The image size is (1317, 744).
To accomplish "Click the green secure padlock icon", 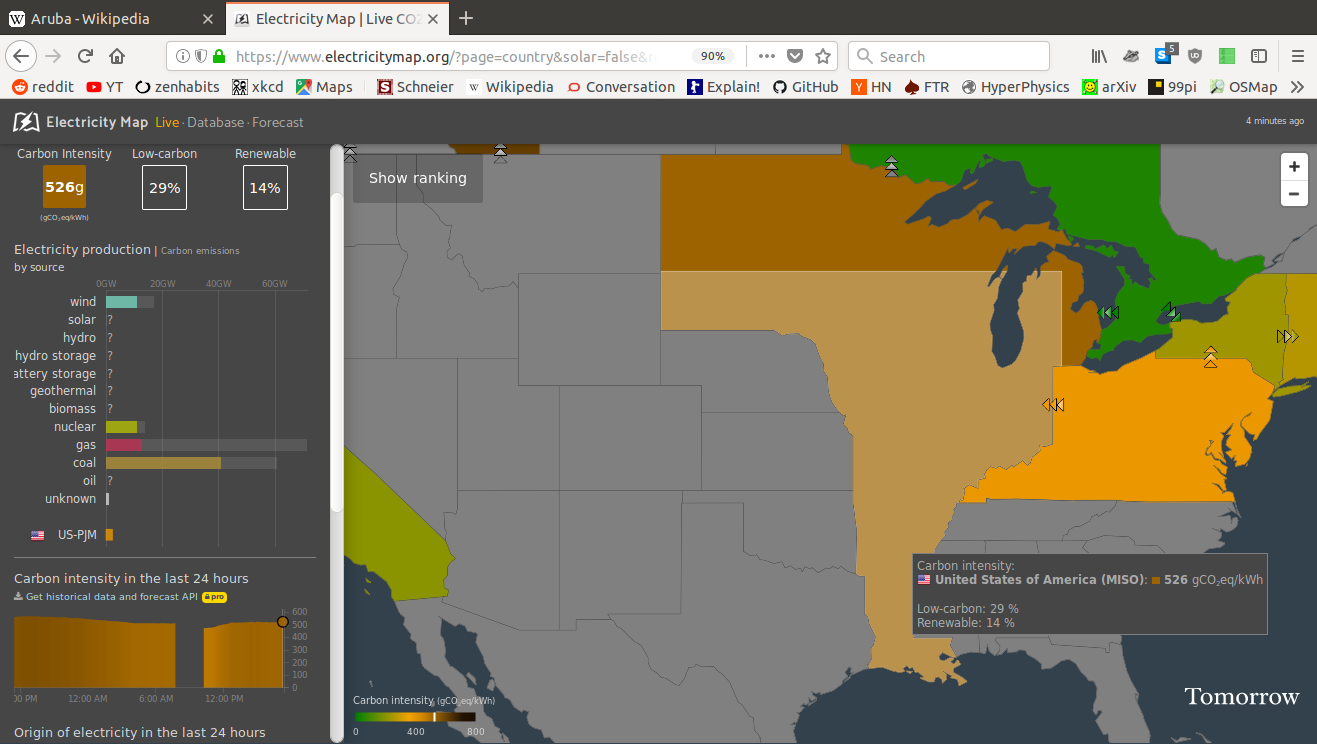I will pos(219,56).
